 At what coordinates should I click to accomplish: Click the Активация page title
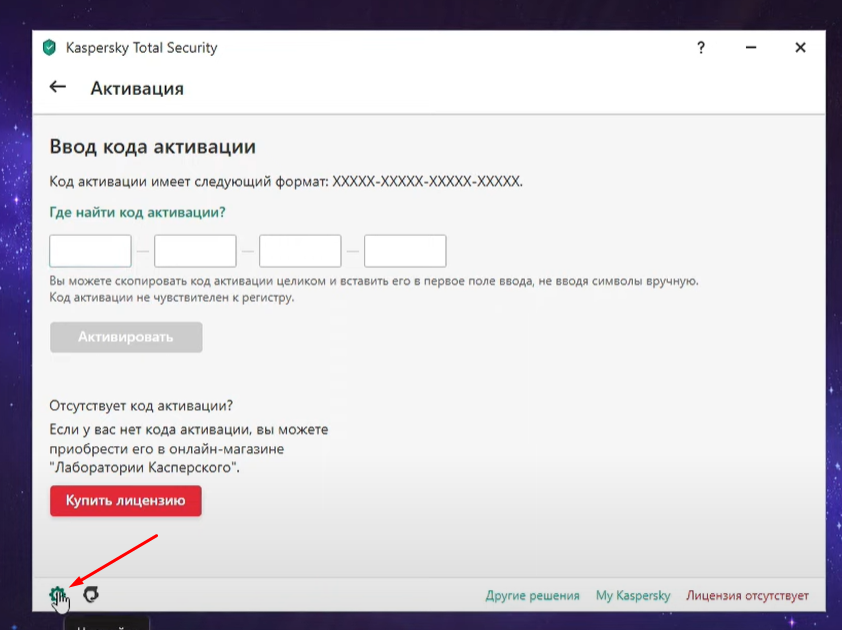(137, 88)
